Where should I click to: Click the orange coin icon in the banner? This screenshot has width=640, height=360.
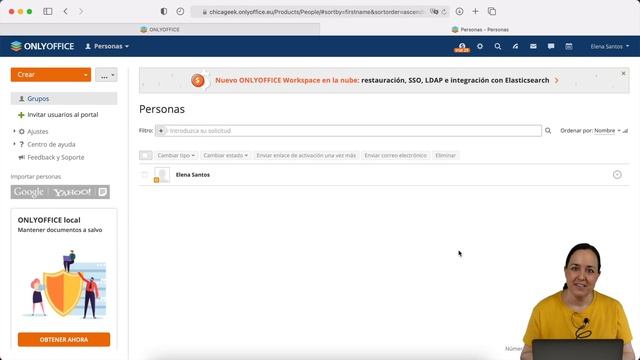198,80
